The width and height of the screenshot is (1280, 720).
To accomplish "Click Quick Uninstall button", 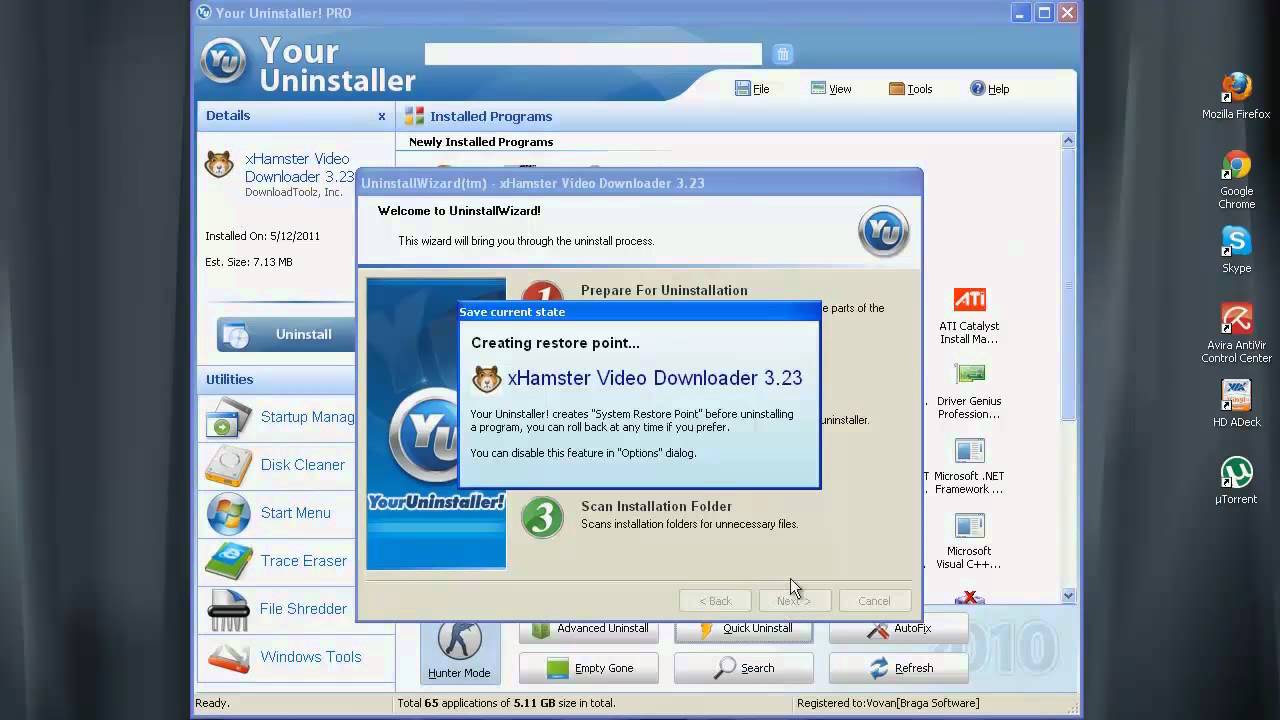I will click(743, 629).
